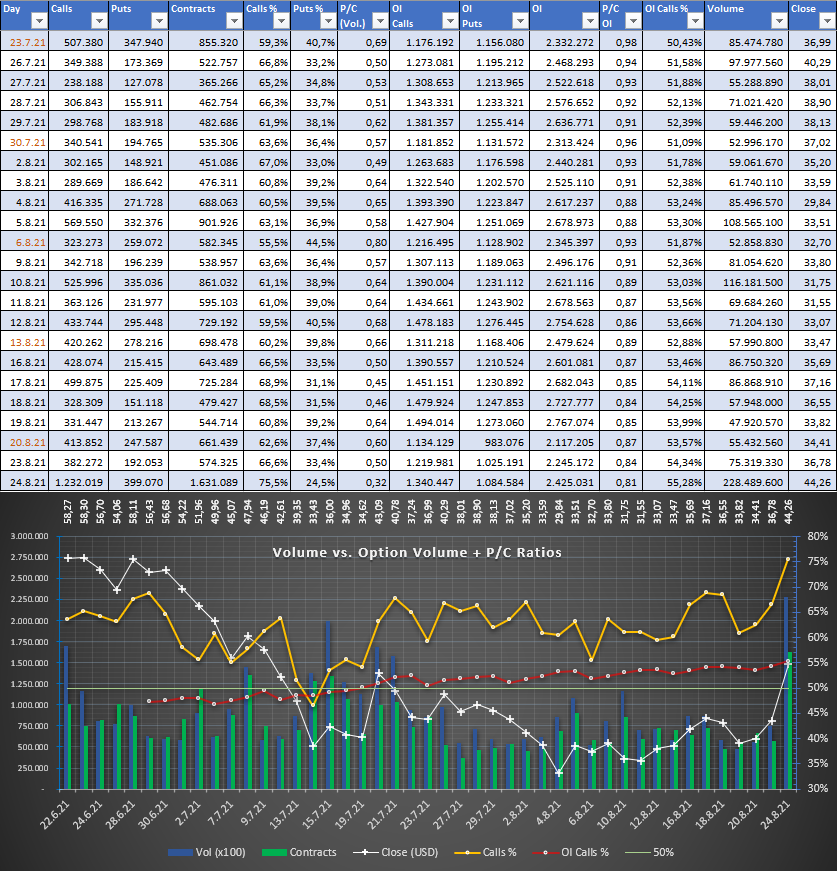Click the Close column filter icon
This screenshot has height=871, width=837.
pos(829,21)
